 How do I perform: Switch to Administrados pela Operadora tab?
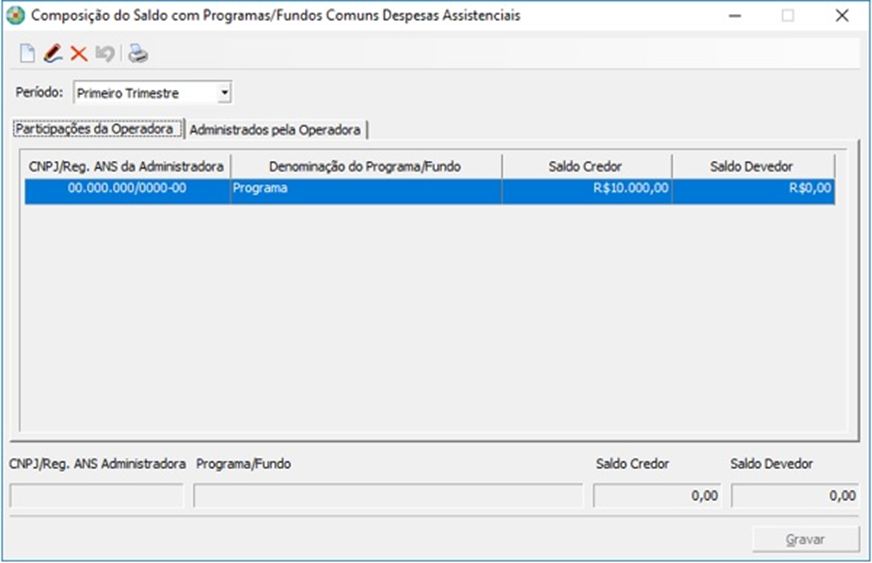coord(275,130)
